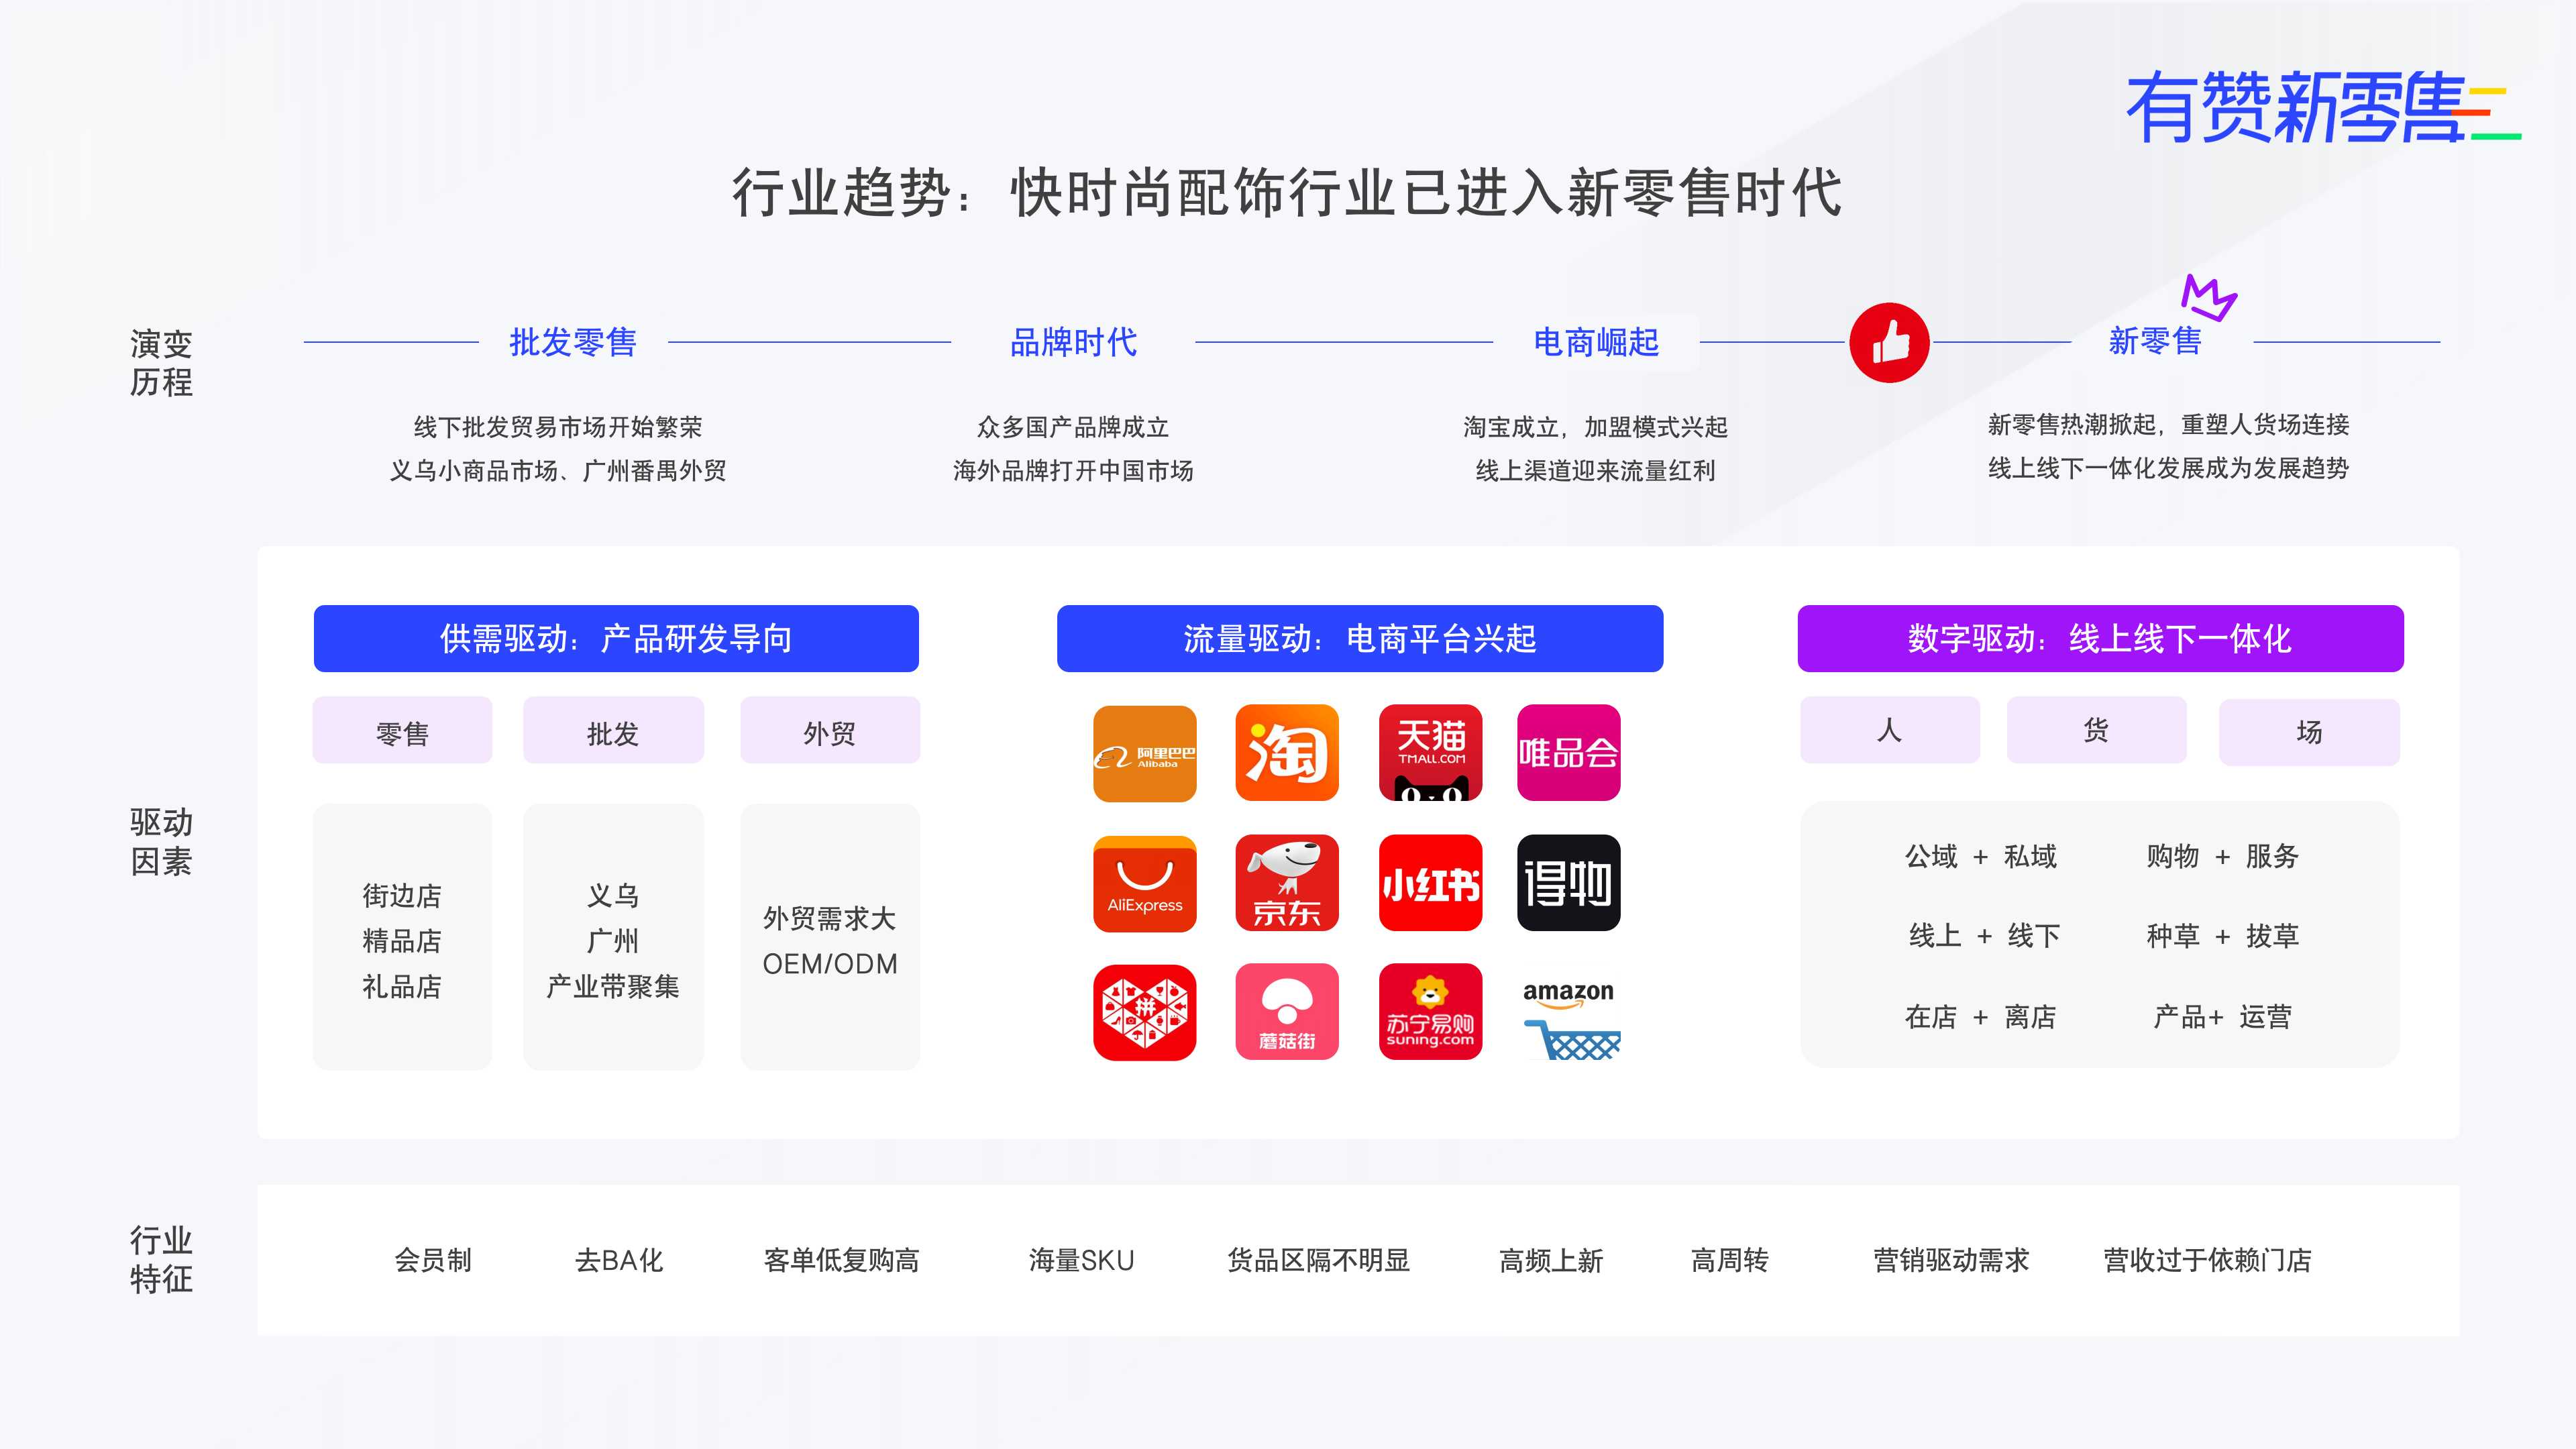The width and height of the screenshot is (2576, 1449).
Task: Click the purple crown above 新零售
Action: tap(2208, 297)
